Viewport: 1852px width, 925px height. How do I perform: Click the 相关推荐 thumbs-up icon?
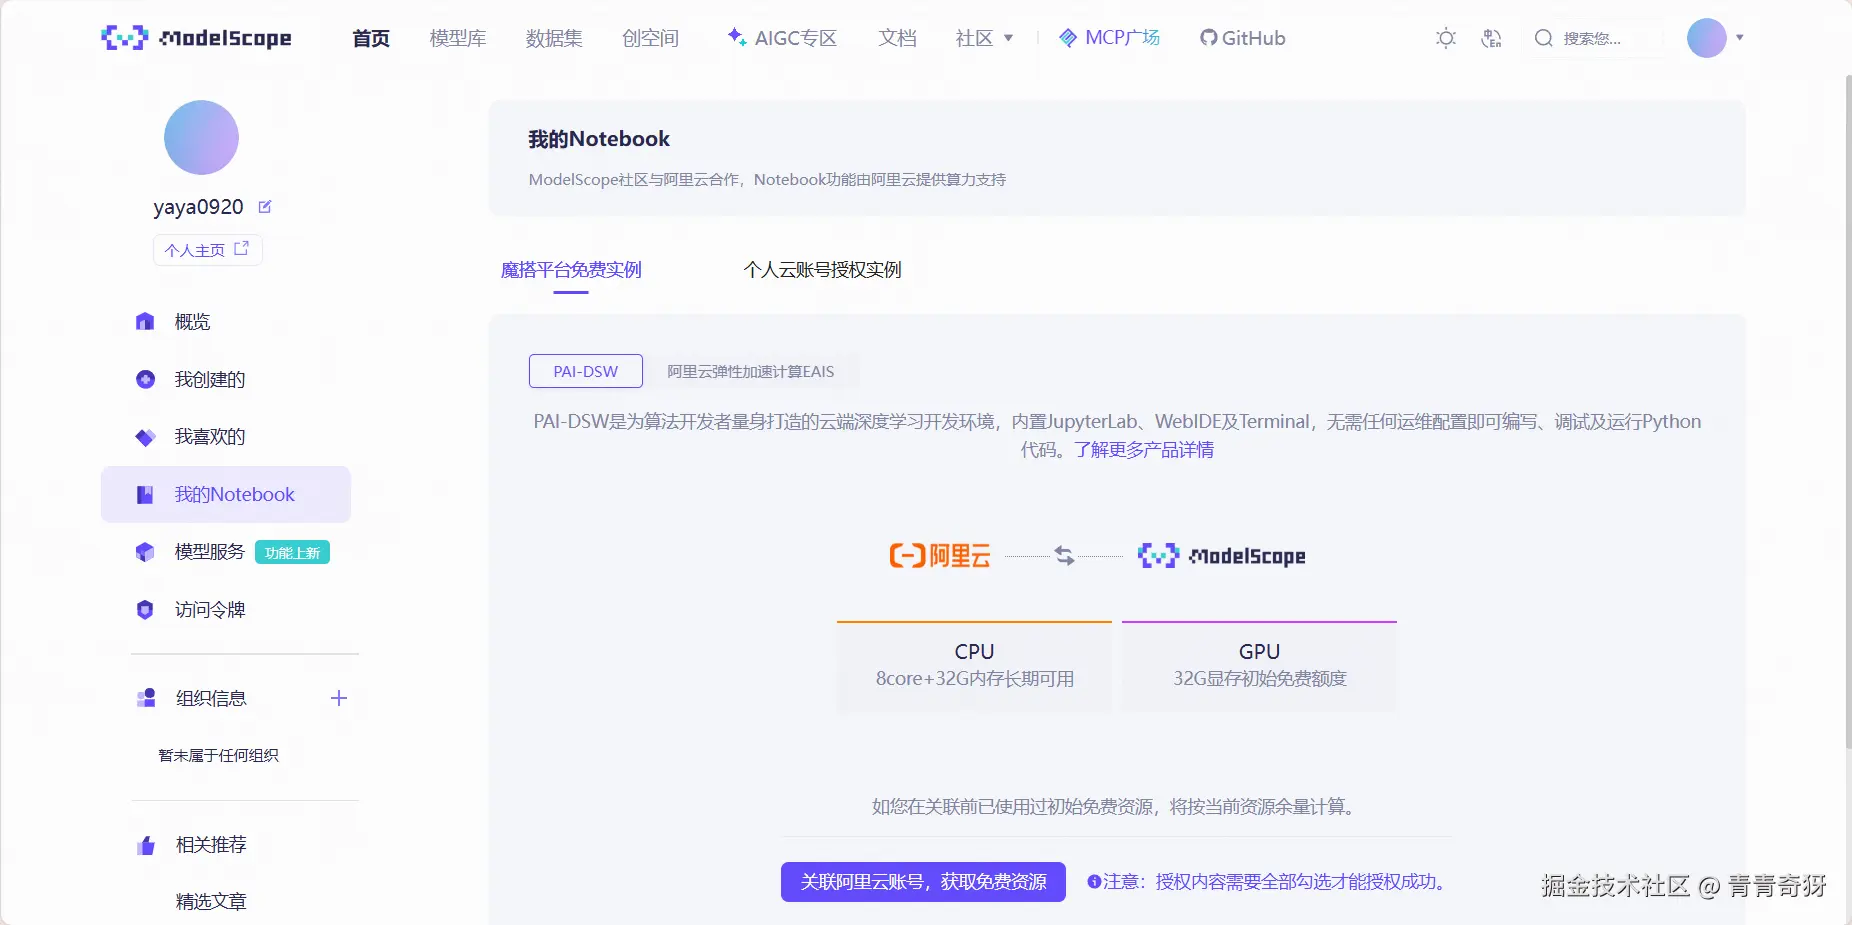[x=146, y=845]
